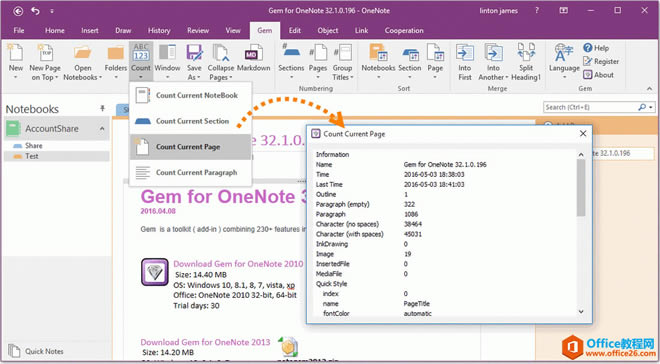
Task: Switch to the Edit tab
Action: pyautogui.click(x=295, y=30)
